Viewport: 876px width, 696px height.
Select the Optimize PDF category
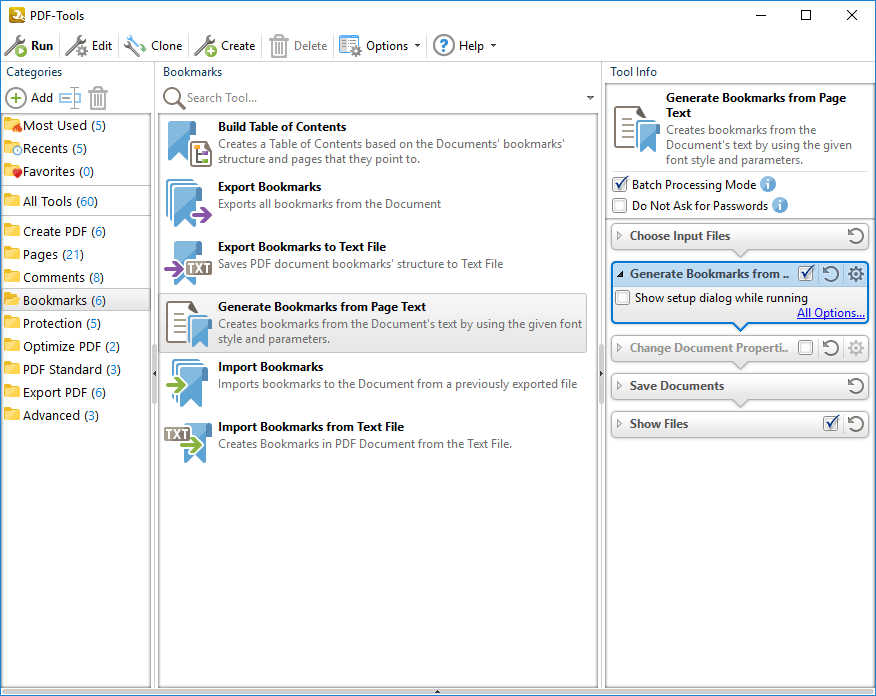click(x=76, y=346)
